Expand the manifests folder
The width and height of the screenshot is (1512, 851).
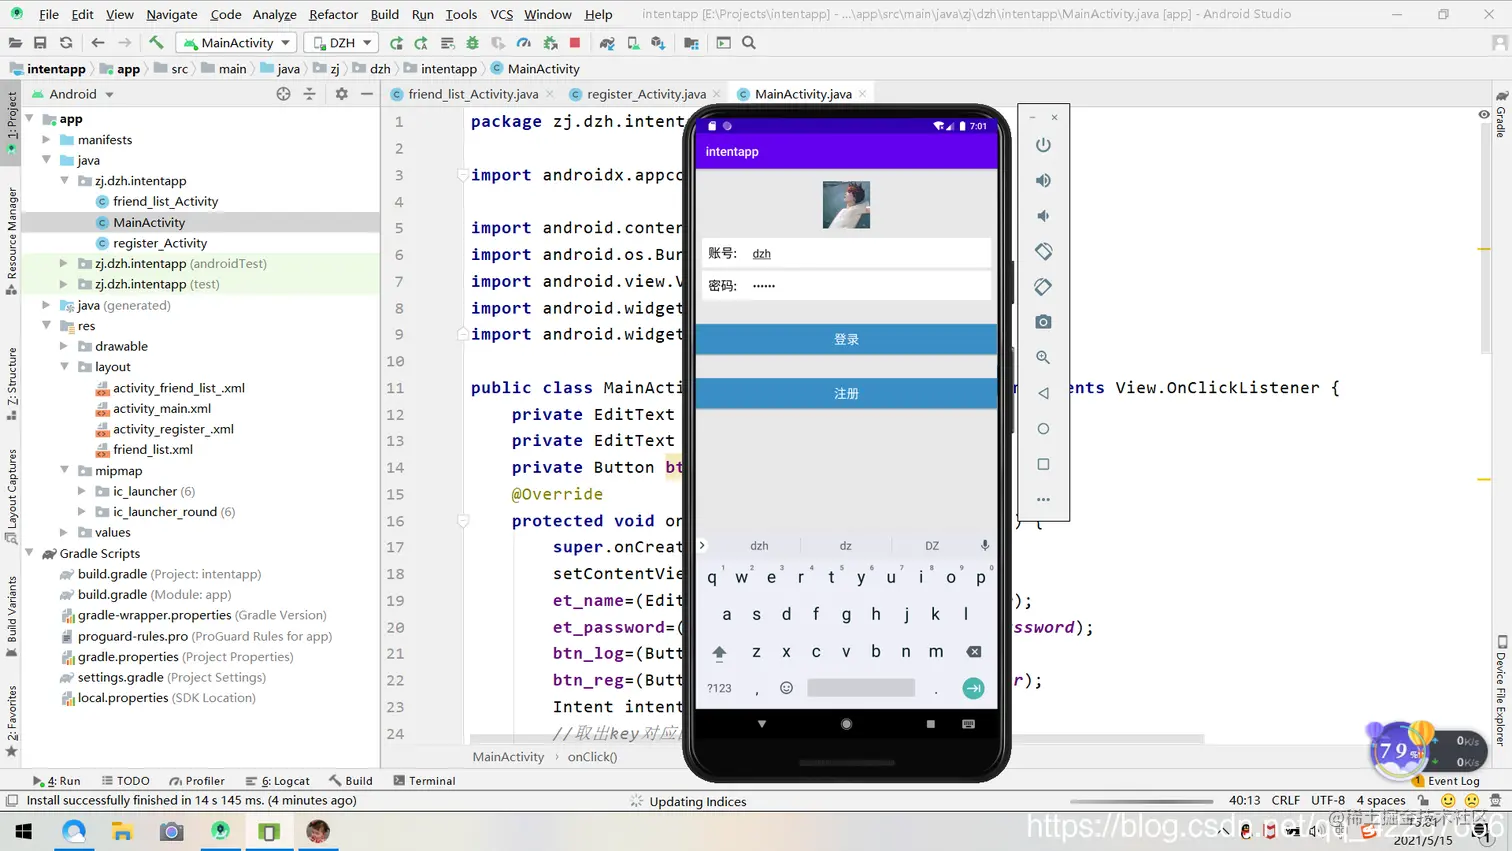(47, 140)
